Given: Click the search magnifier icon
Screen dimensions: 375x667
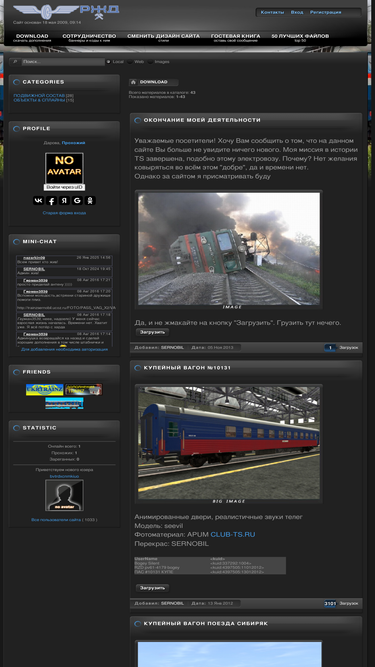Looking at the screenshot, I should (15, 62).
